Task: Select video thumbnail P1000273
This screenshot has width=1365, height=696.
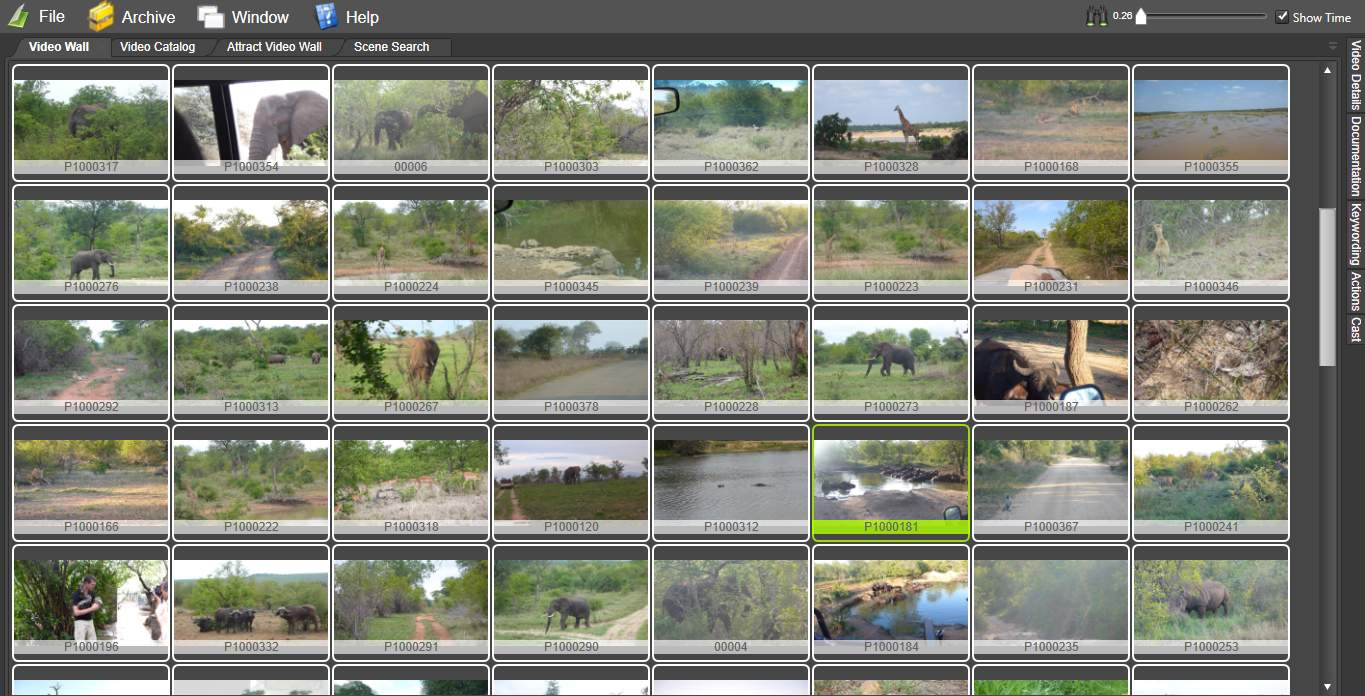Action: 891,363
